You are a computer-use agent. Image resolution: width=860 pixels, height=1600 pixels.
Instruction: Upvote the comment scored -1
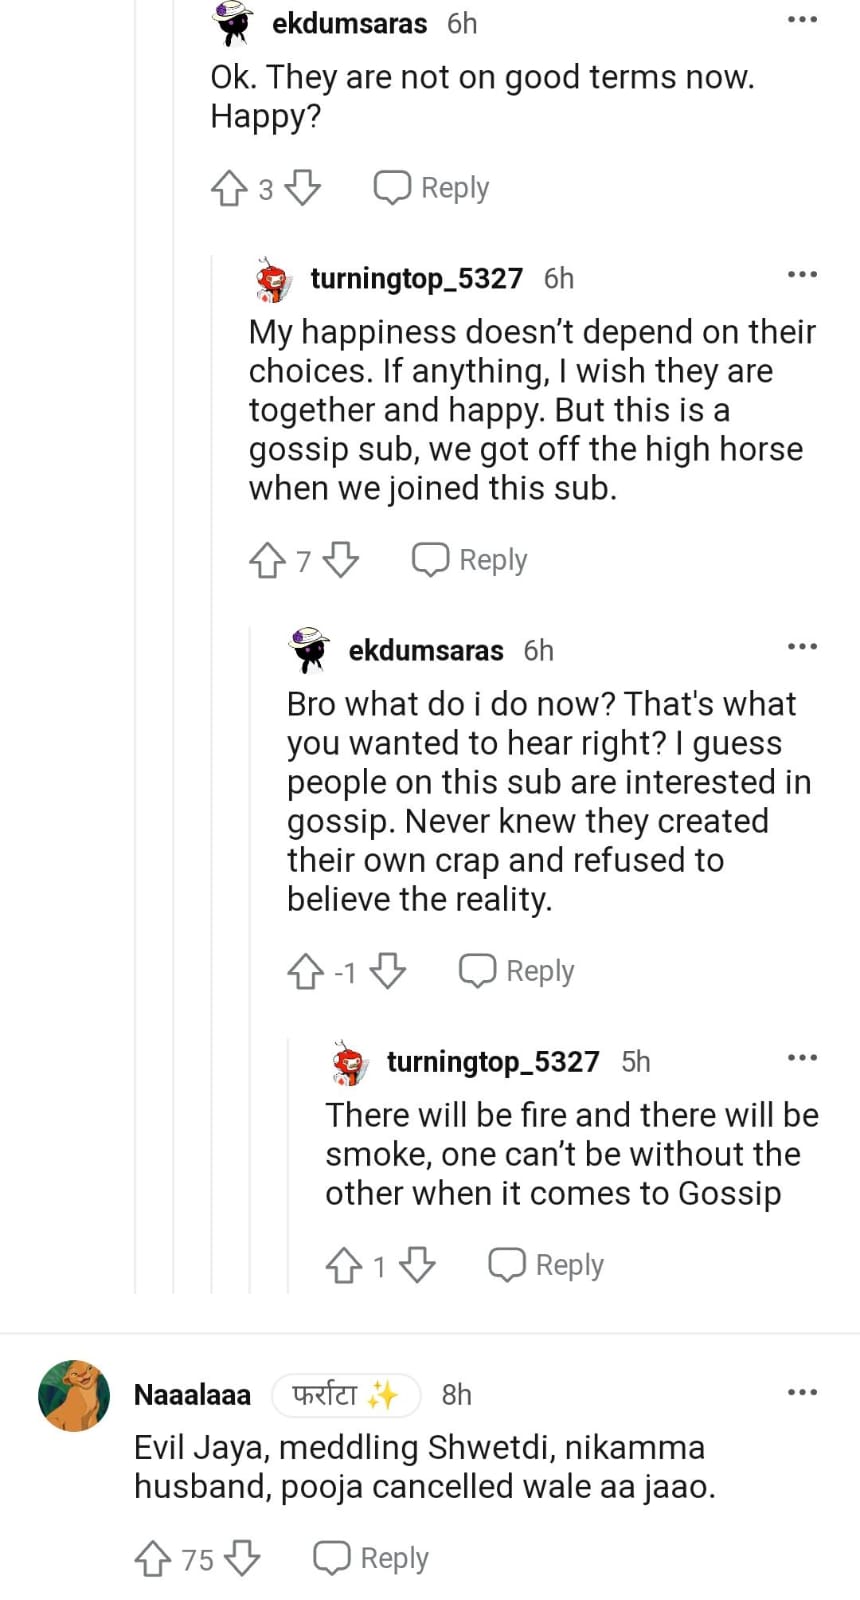pos(305,971)
